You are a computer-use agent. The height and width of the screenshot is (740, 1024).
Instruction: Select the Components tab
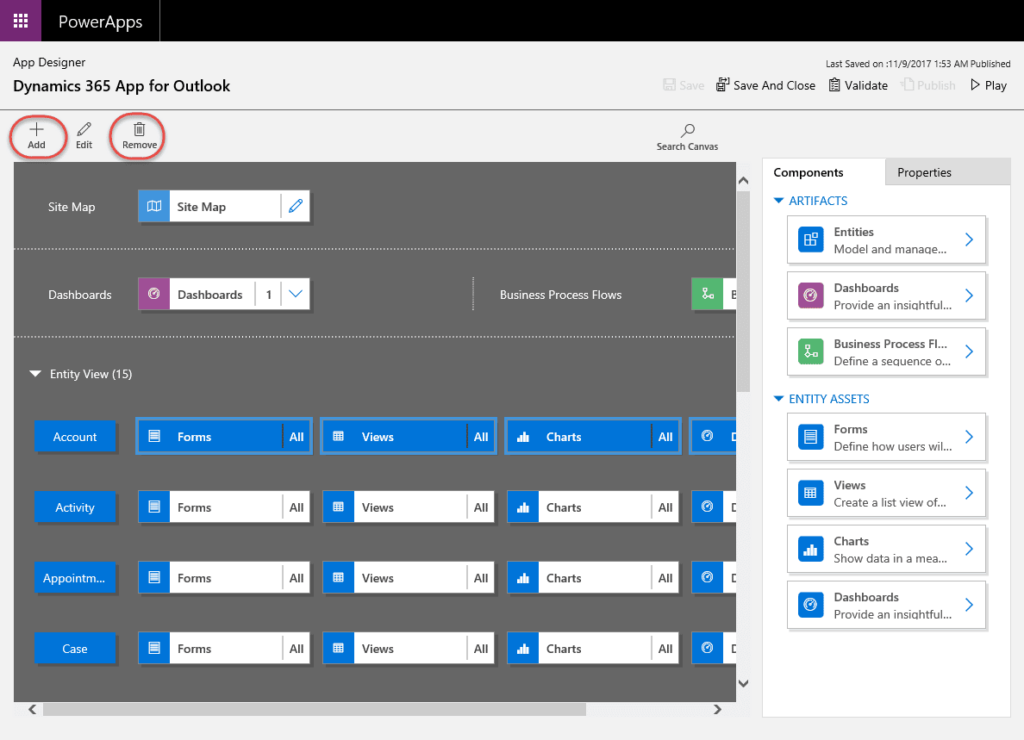click(x=808, y=172)
